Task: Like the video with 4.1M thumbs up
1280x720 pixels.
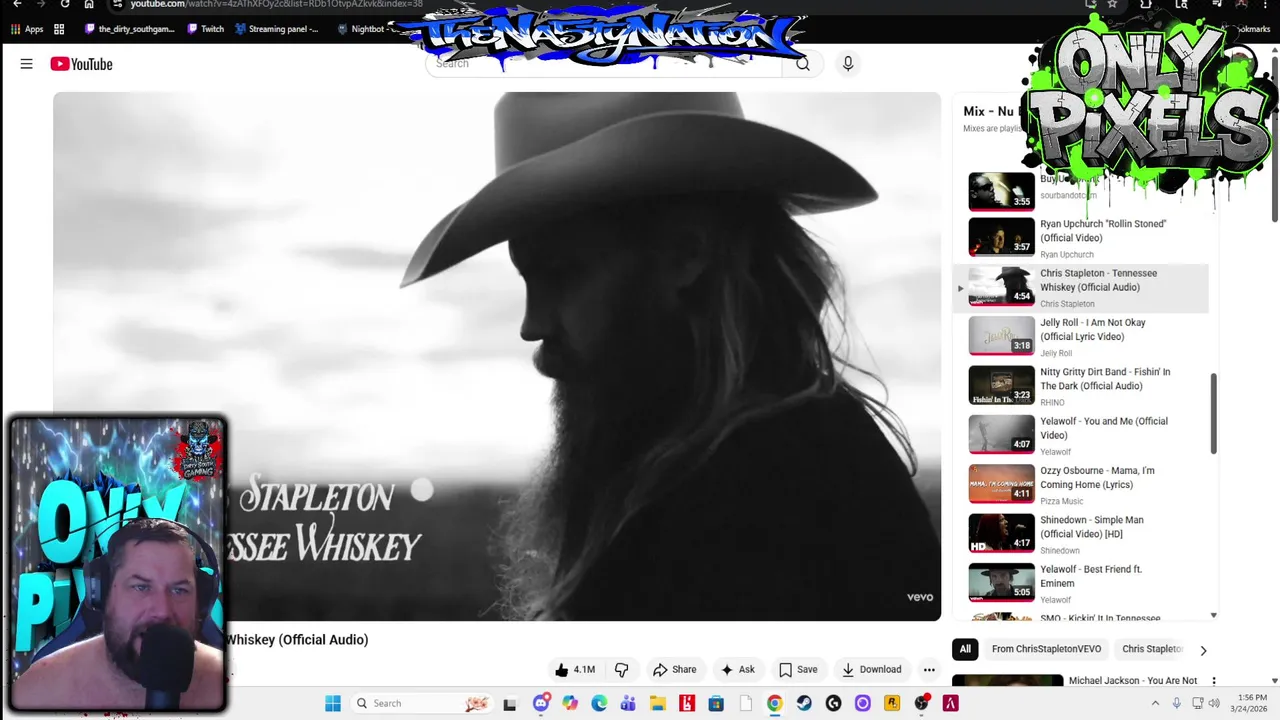Action: click(x=575, y=670)
